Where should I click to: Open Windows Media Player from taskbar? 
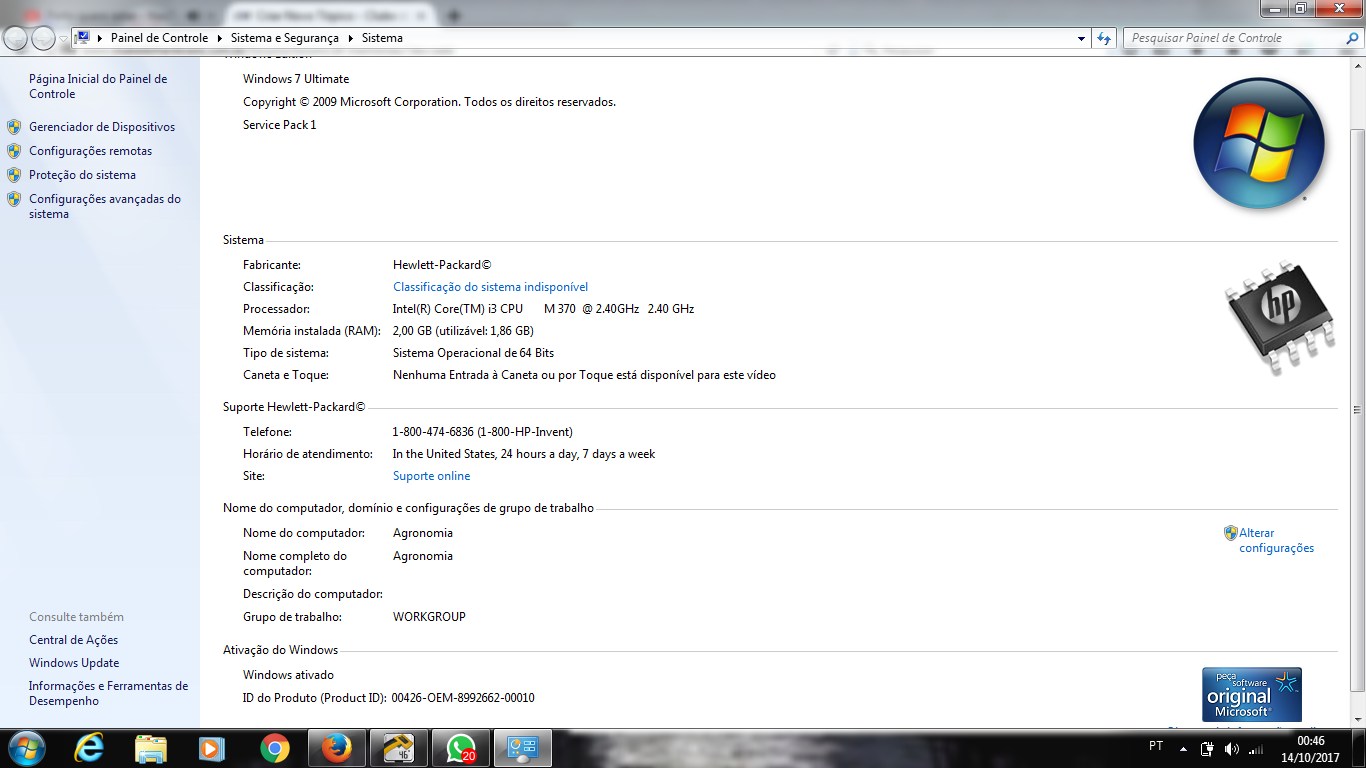(x=211, y=748)
